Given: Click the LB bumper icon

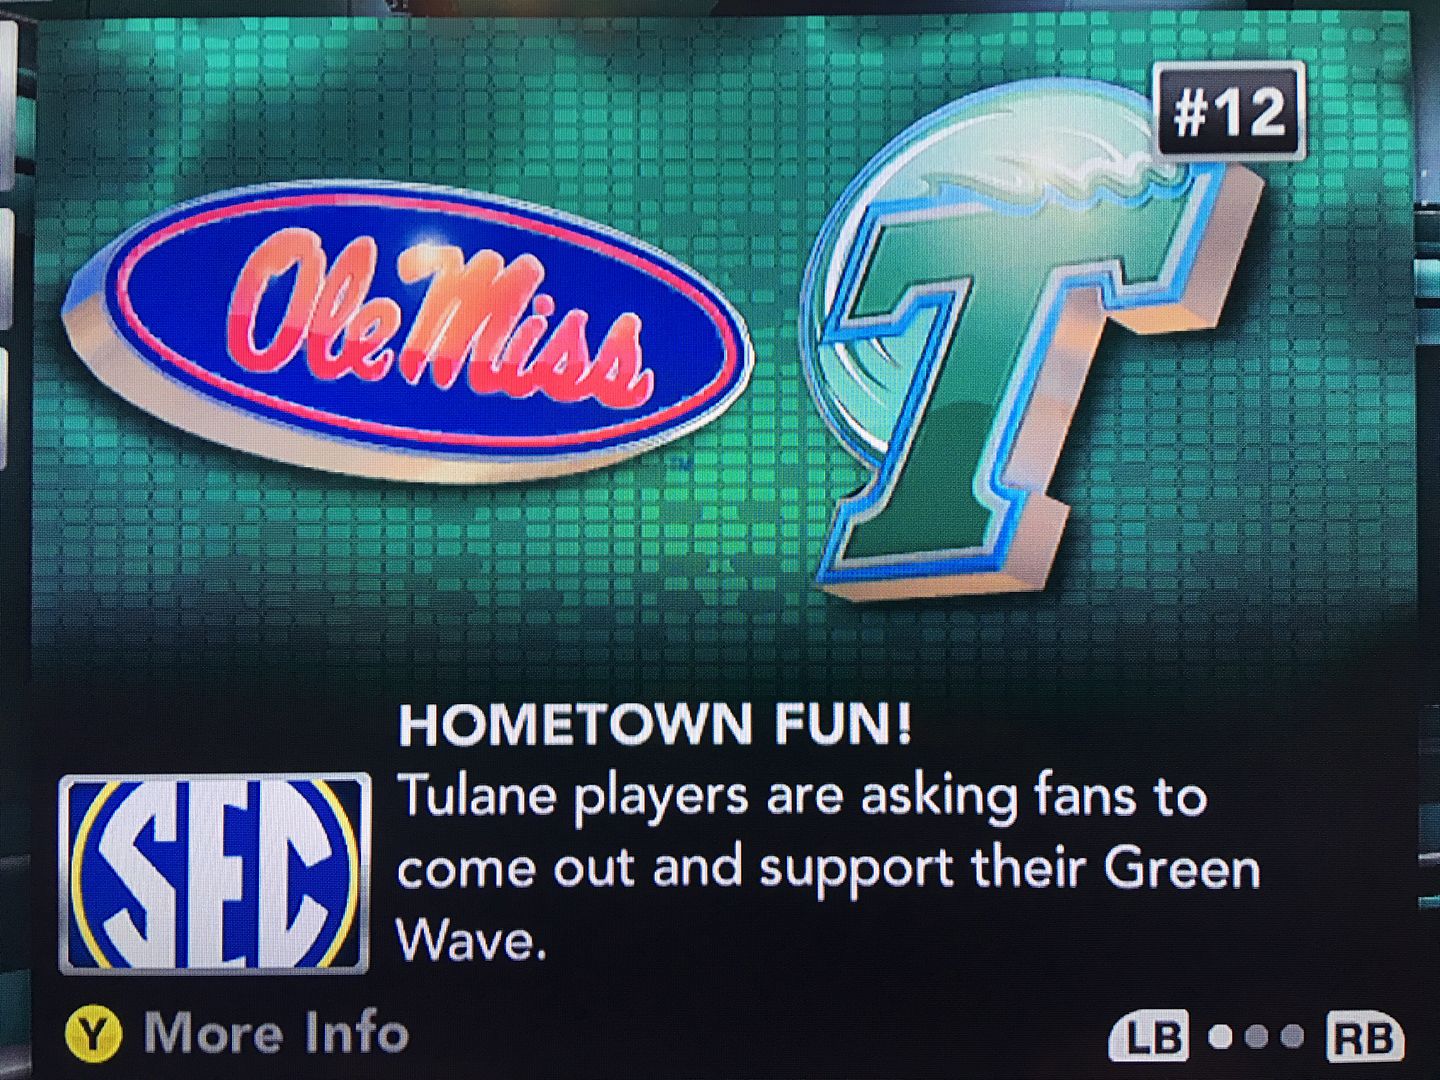Looking at the screenshot, I should click(1149, 1037).
